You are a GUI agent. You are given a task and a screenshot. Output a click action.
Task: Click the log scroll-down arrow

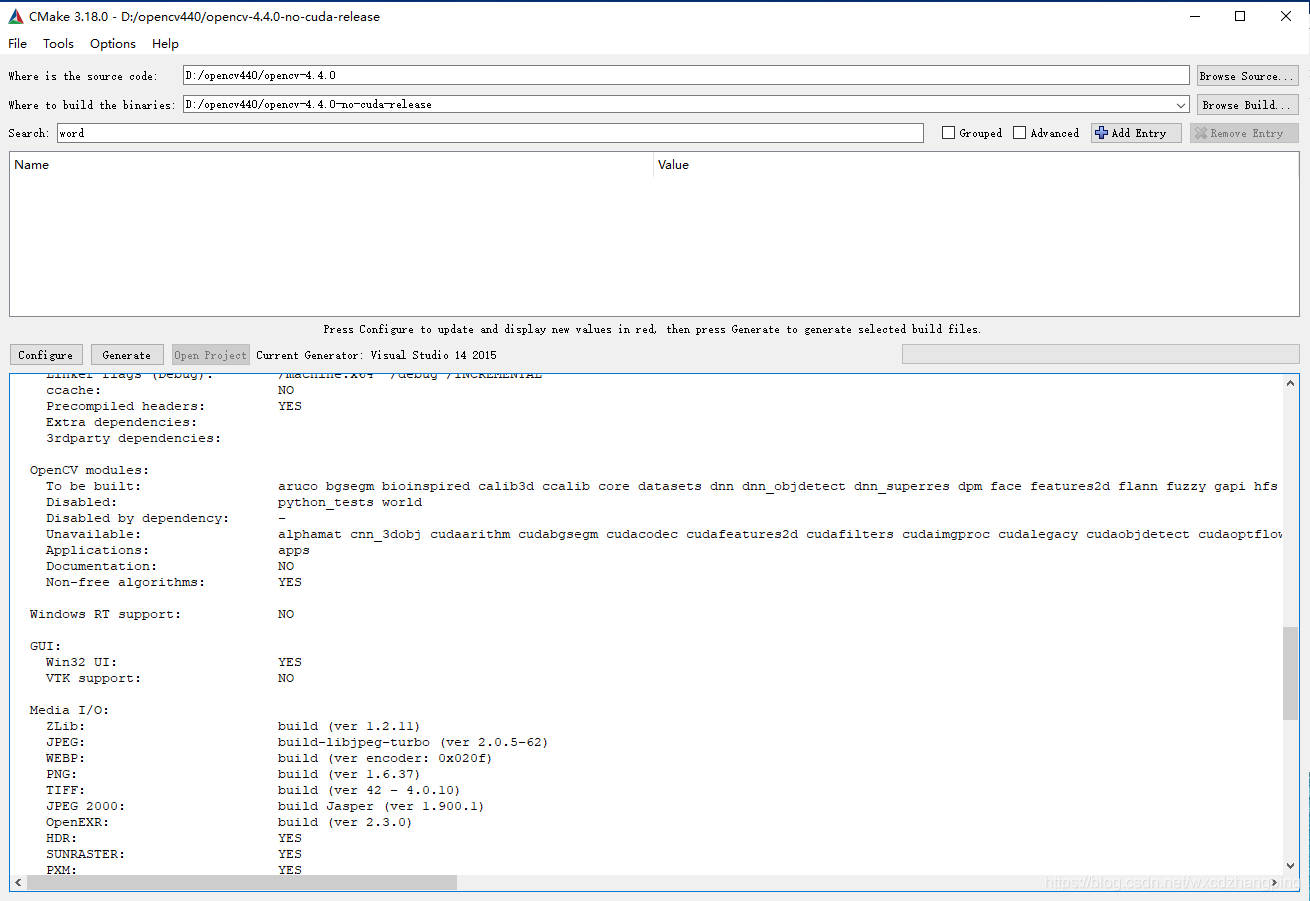tap(1291, 867)
